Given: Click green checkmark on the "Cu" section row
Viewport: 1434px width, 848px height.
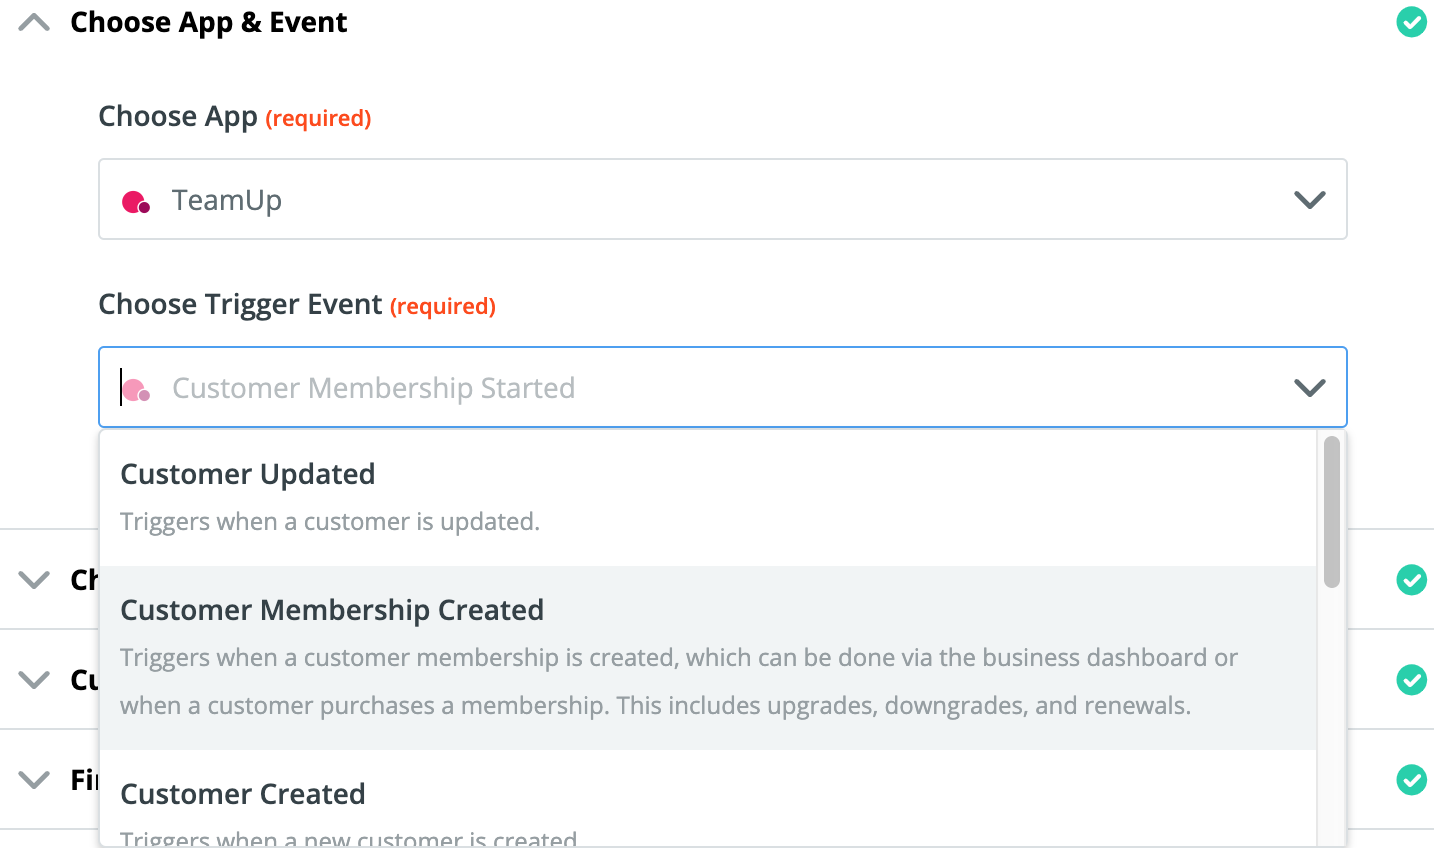Looking at the screenshot, I should pos(1411,680).
